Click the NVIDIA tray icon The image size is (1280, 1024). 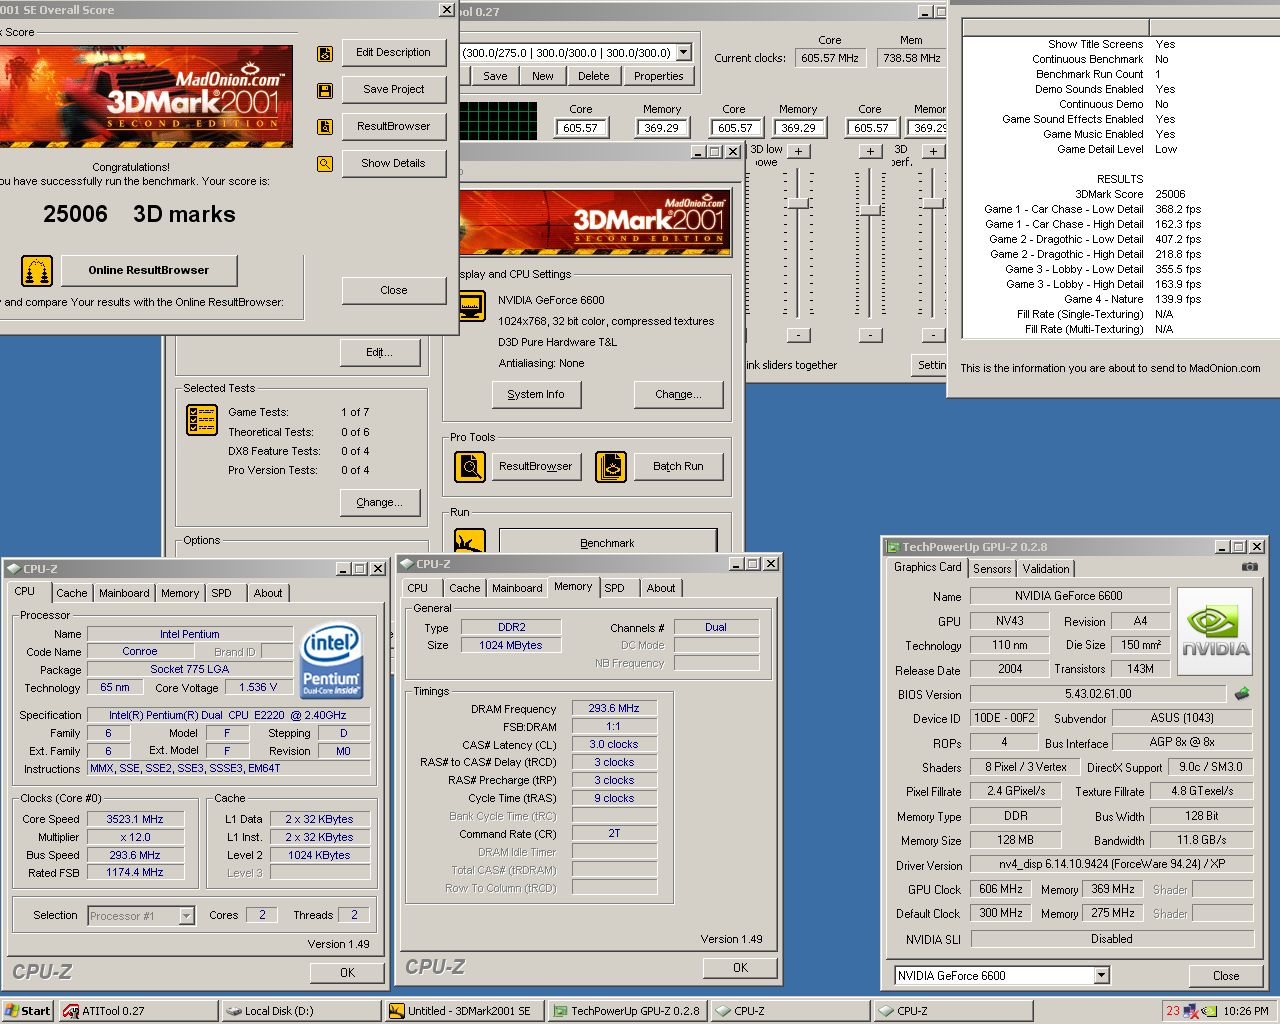click(1210, 1011)
